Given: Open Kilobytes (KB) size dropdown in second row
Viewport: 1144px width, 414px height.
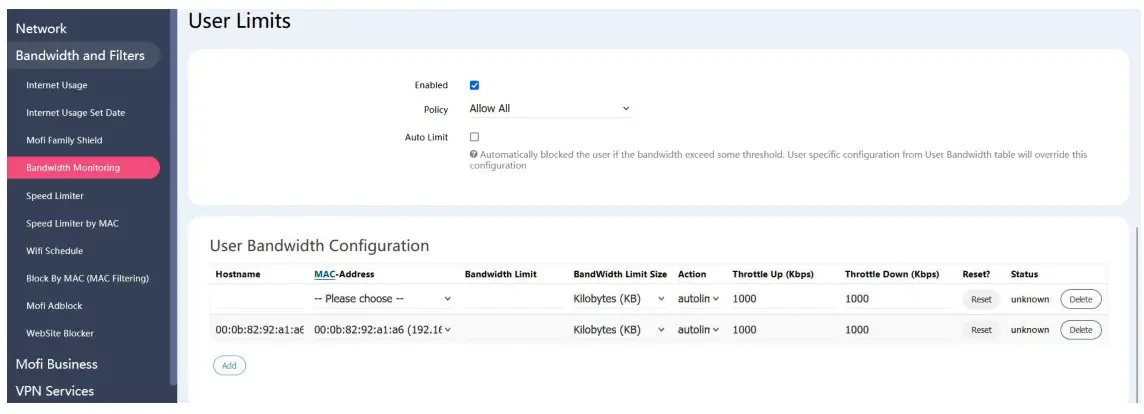Looking at the screenshot, I should point(619,329).
